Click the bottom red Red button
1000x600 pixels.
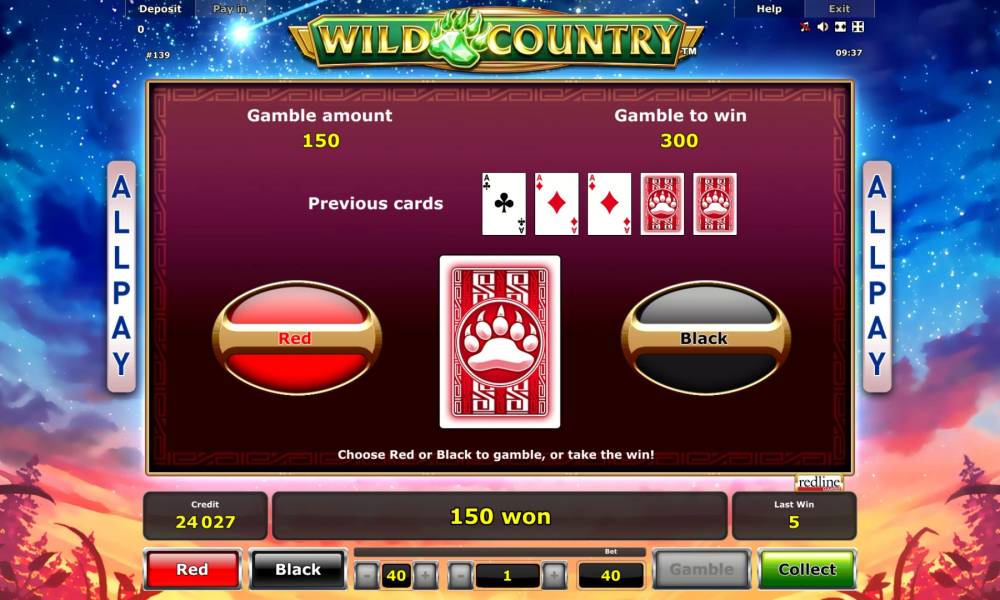pyautogui.click(x=192, y=569)
